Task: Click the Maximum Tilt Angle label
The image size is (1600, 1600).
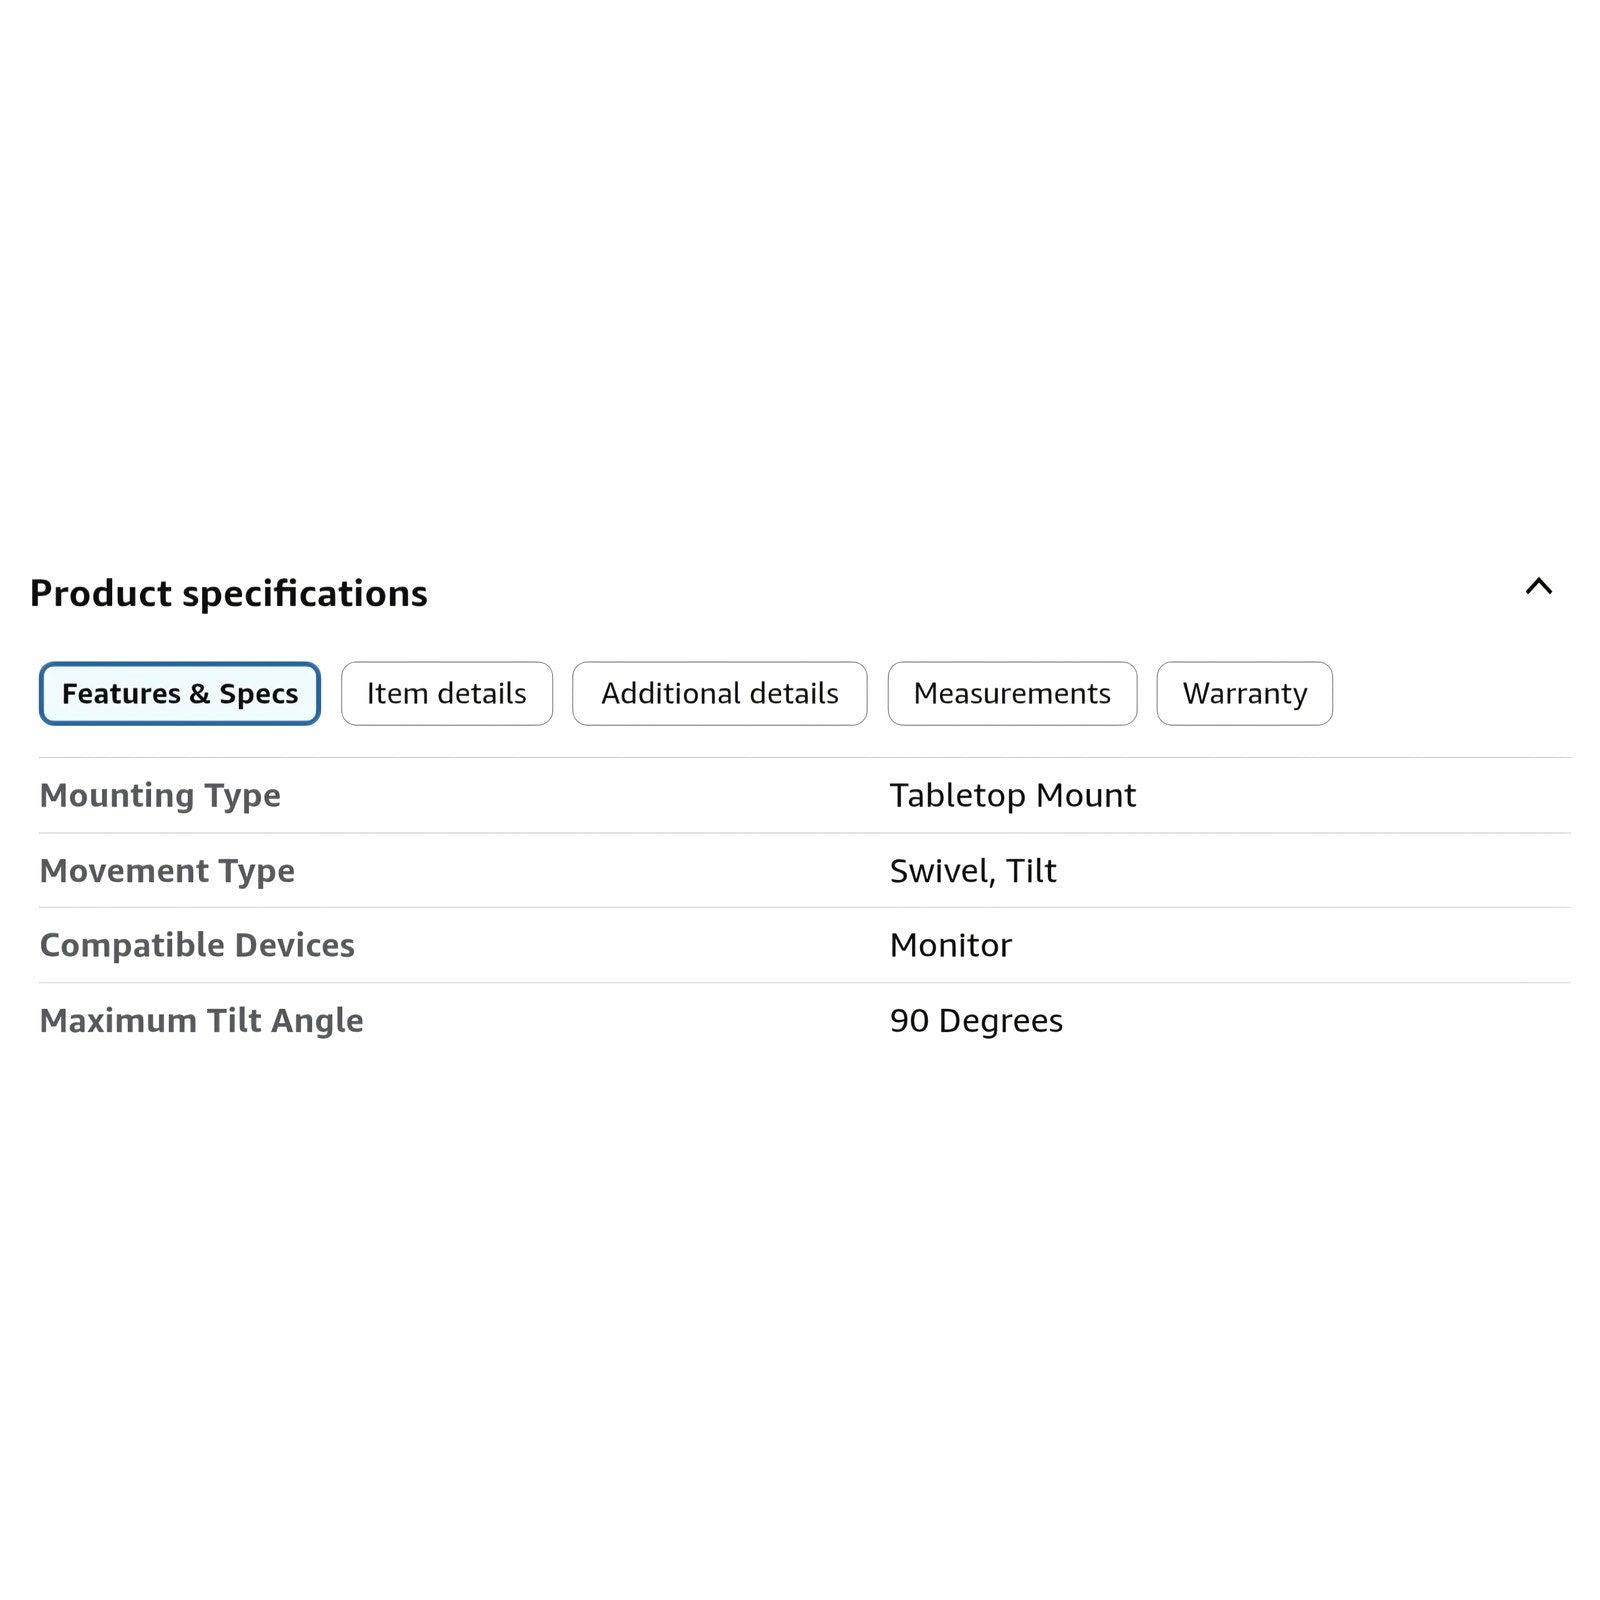Action: (x=201, y=1020)
